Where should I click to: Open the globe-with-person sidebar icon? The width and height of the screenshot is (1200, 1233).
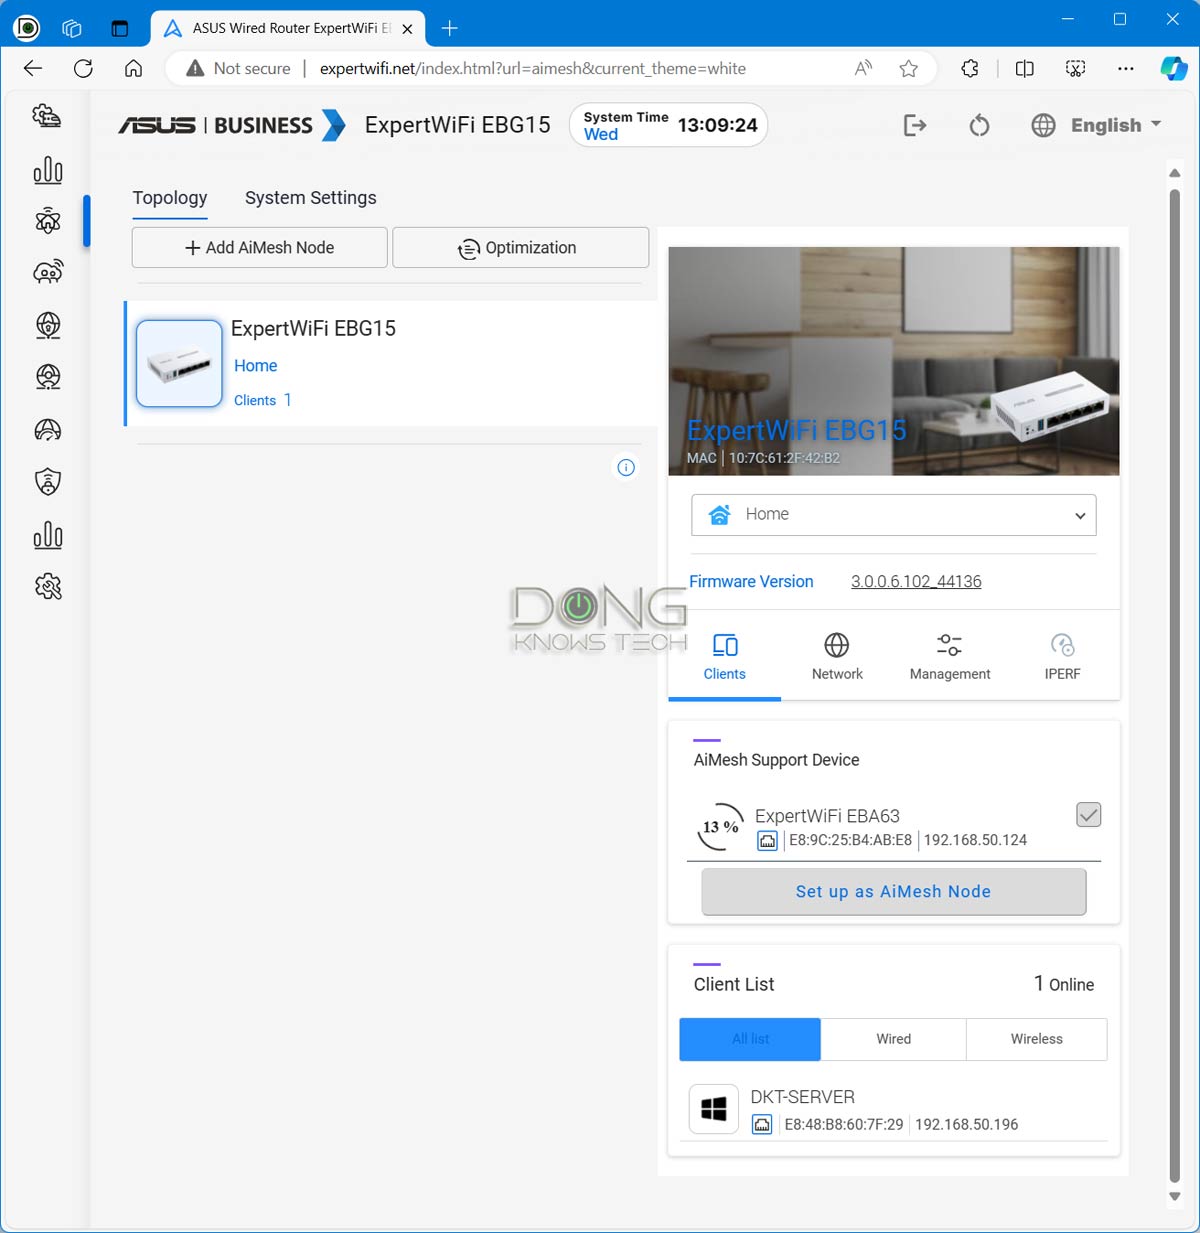tap(47, 377)
